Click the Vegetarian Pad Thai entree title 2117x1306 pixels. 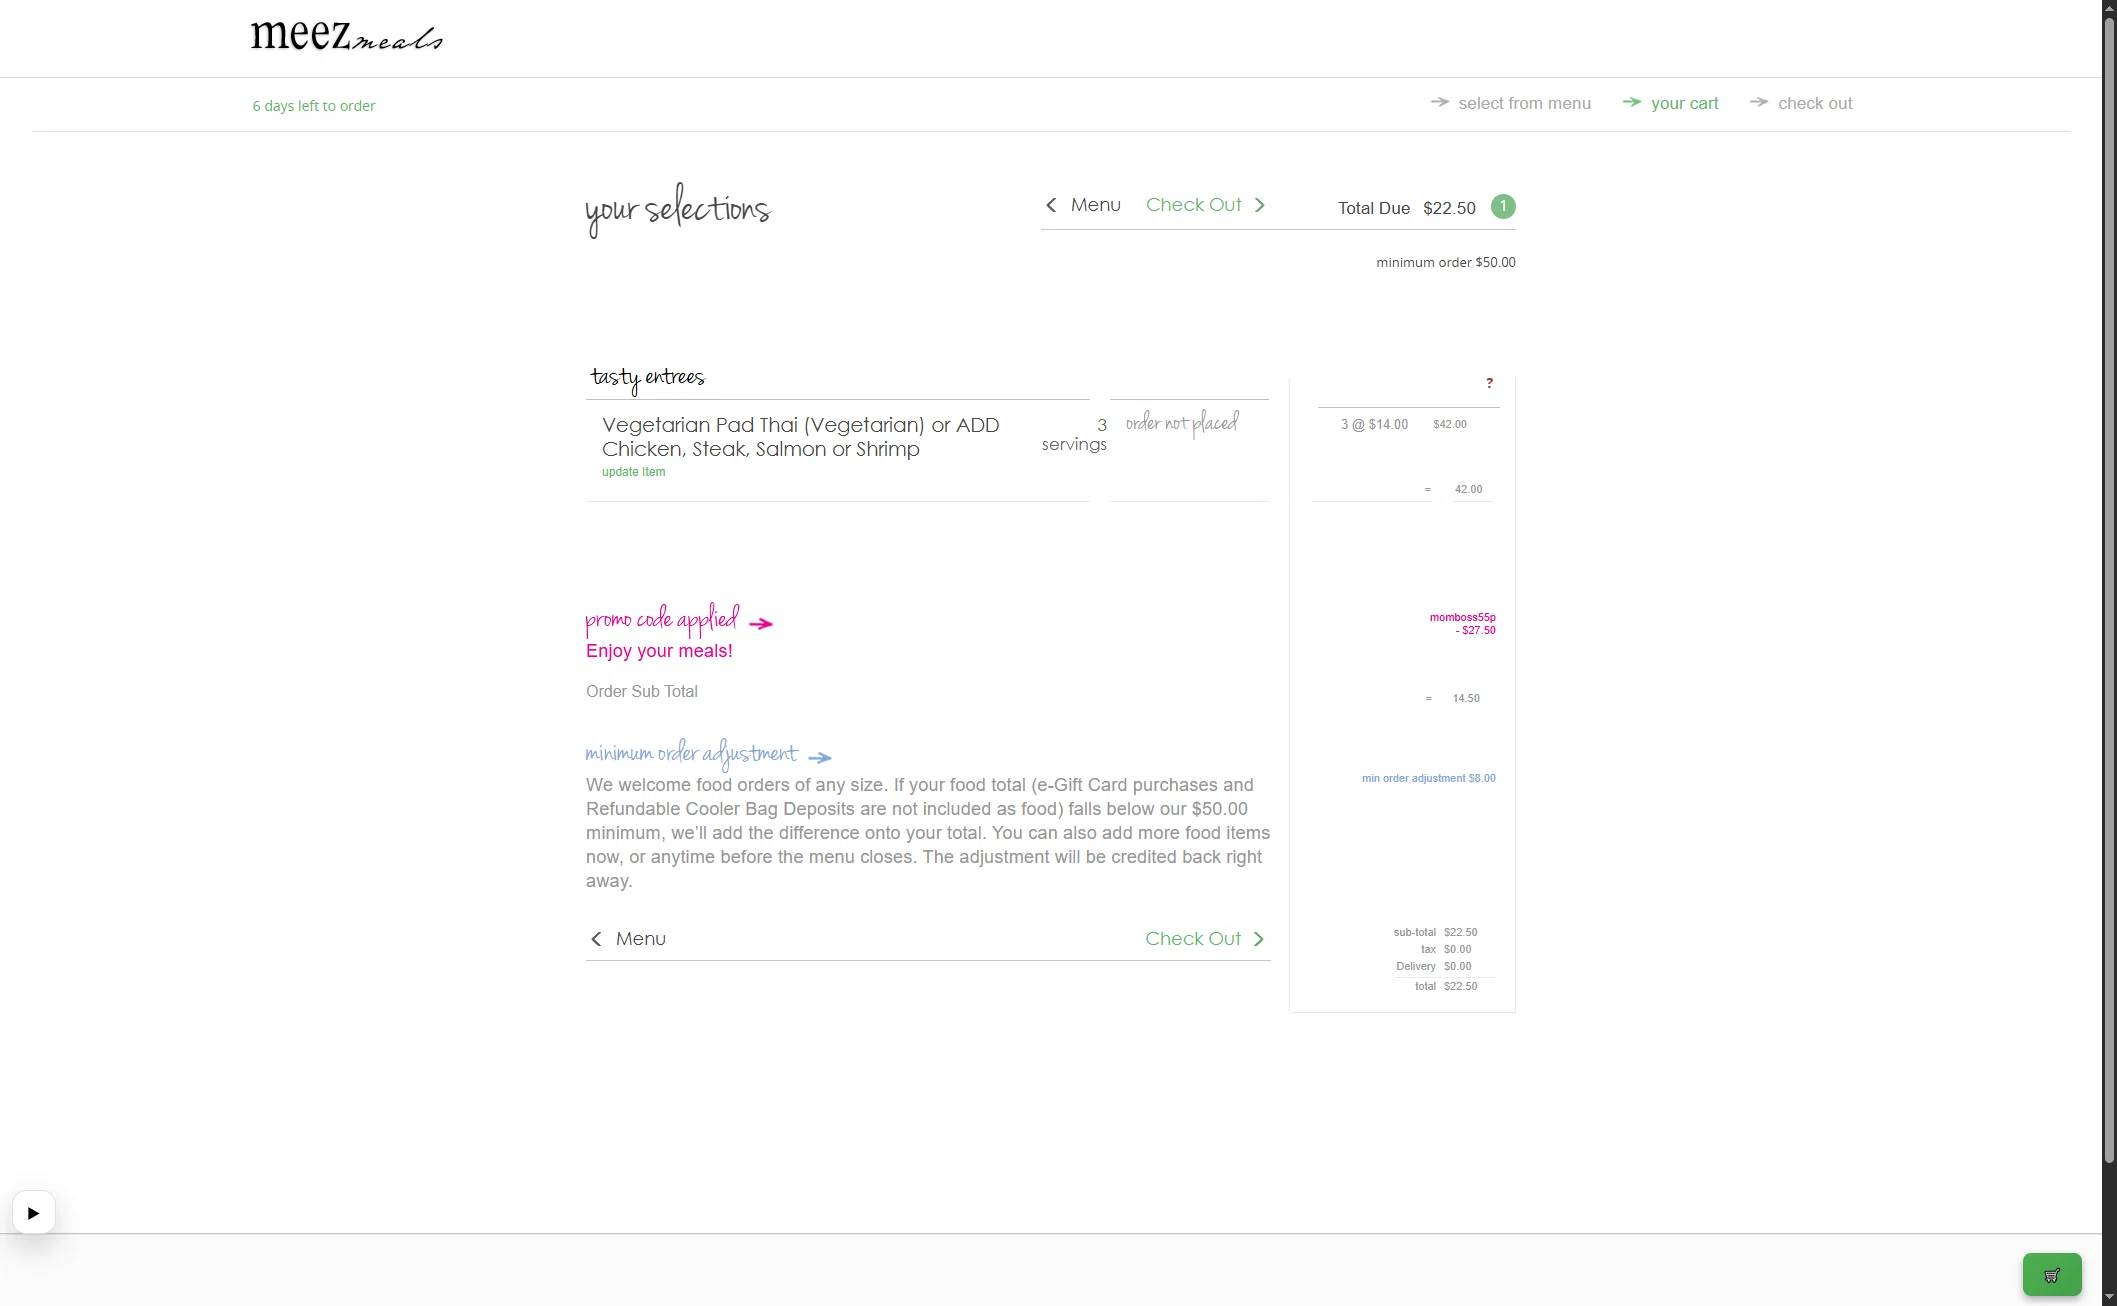click(800, 437)
